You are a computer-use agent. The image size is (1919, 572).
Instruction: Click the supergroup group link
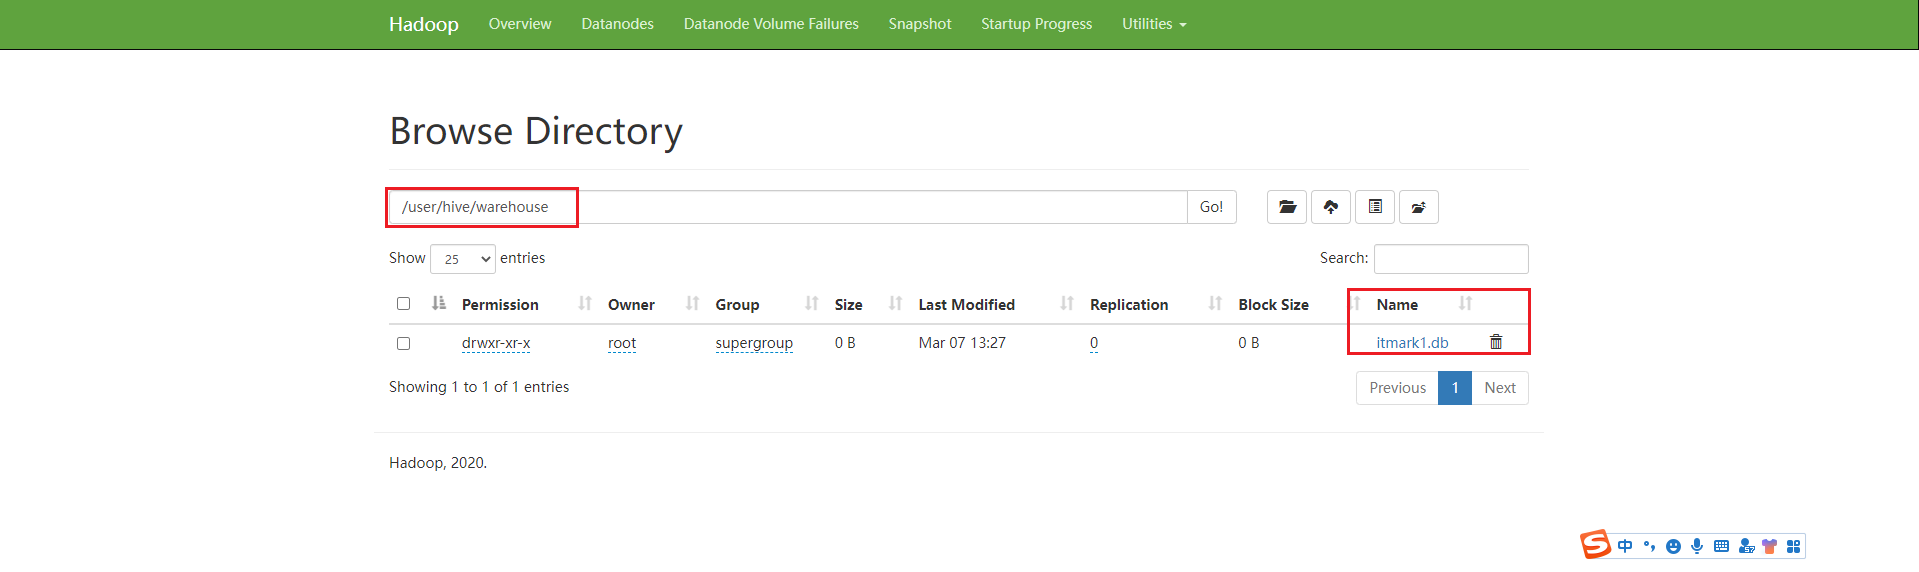(754, 343)
